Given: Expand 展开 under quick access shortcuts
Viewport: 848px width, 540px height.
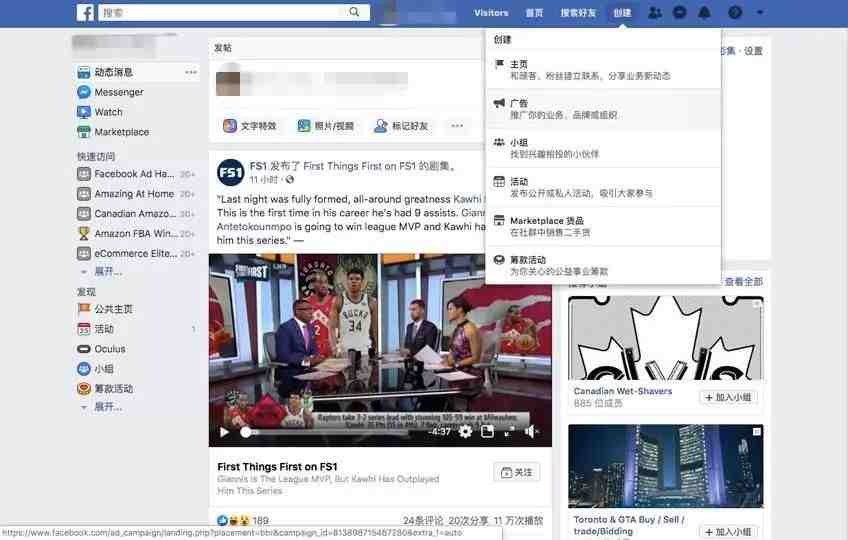Looking at the screenshot, I should click(x=108, y=271).
